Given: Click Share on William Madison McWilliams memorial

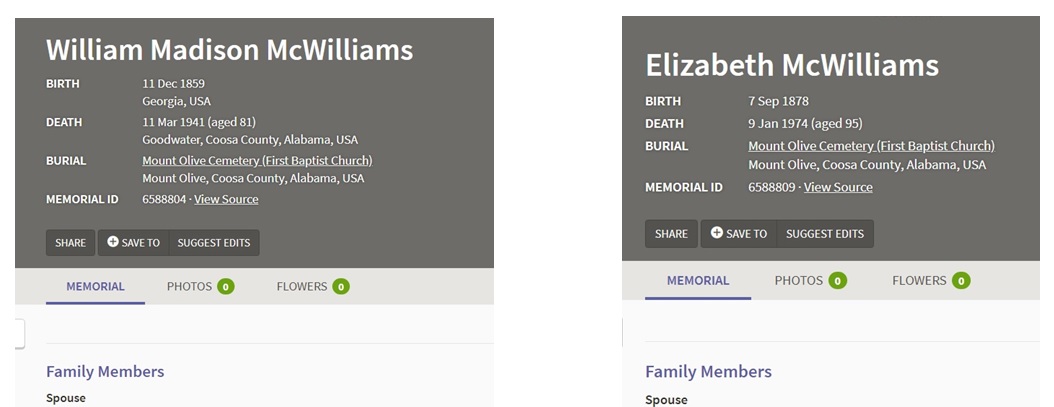Looking at the screenshot, I should 70,242.
